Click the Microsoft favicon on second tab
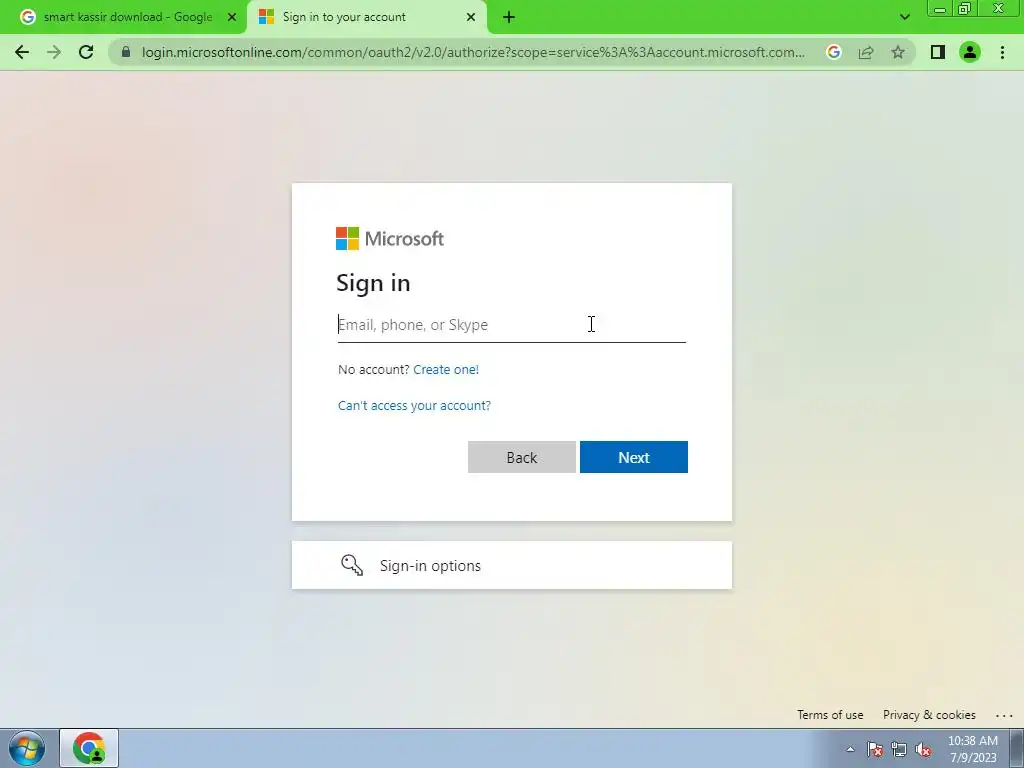 pyautogui.click(x=266, y=17)
